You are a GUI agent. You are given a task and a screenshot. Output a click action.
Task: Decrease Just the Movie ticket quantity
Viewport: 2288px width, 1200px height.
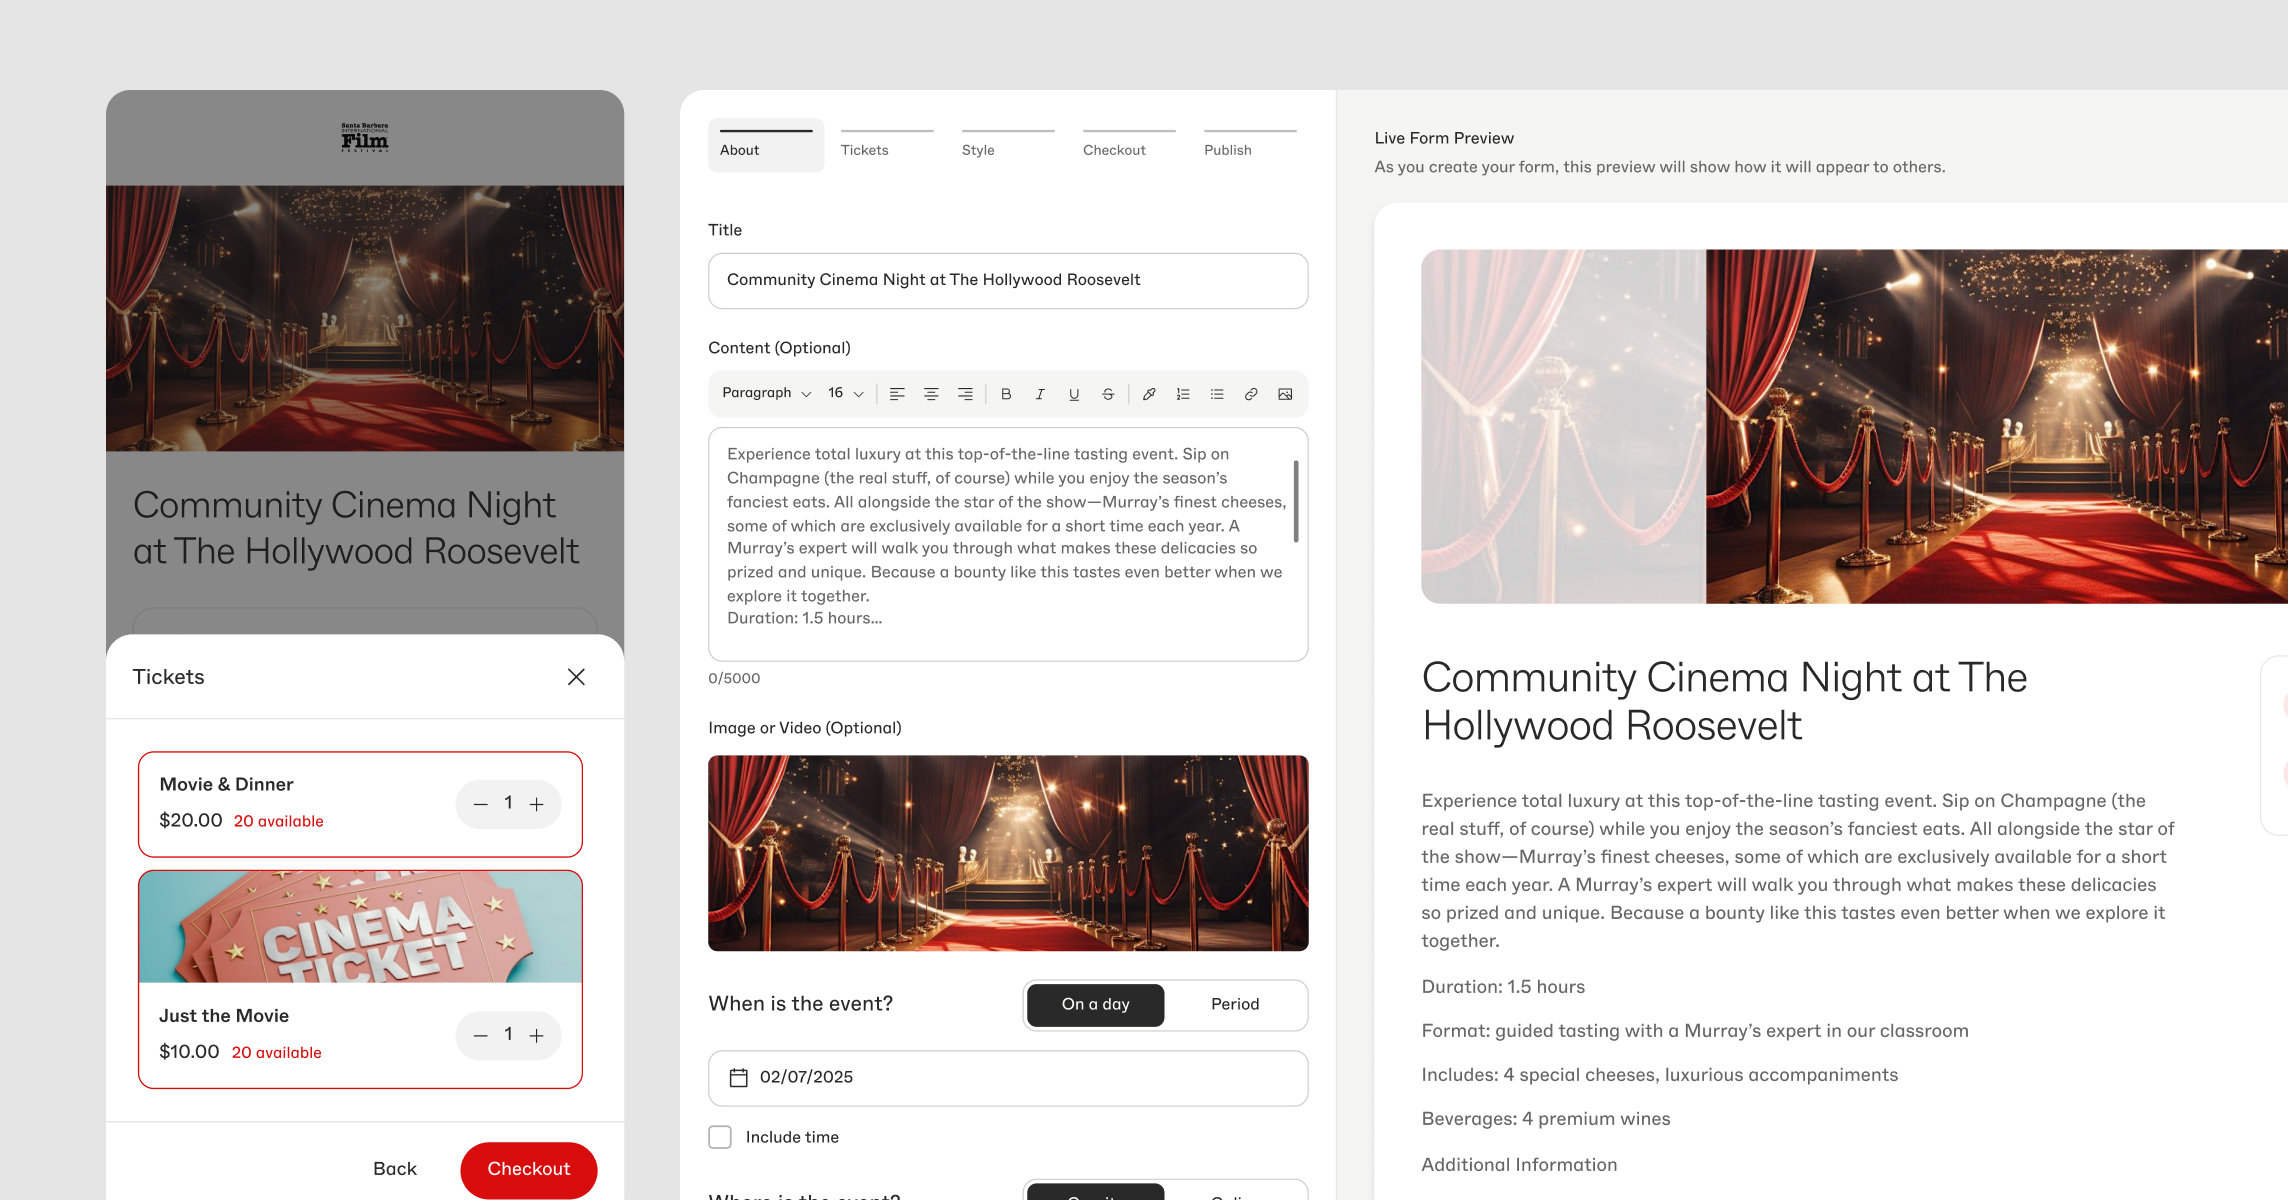(481, 1035)
